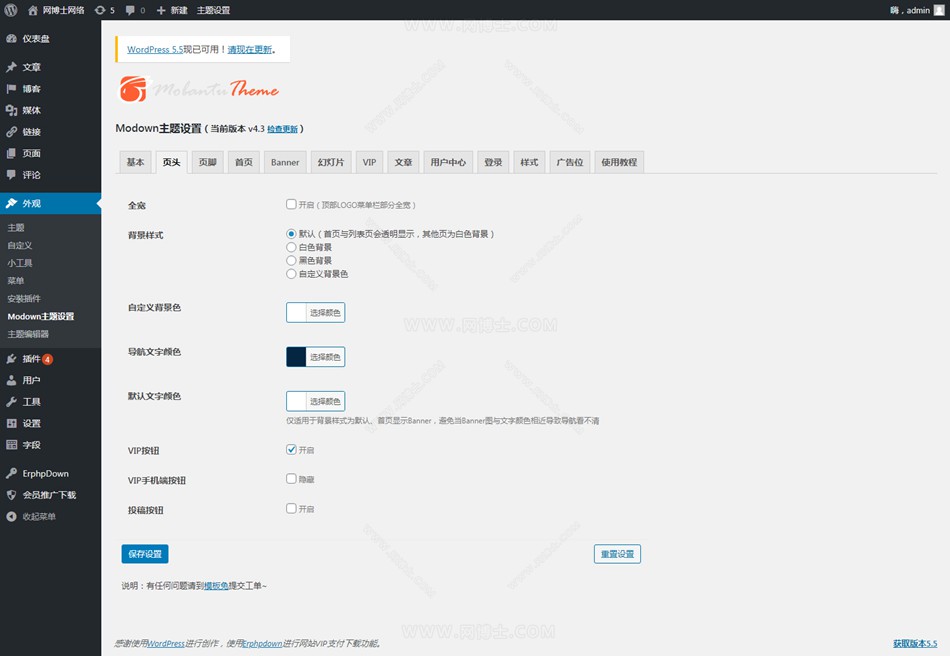Open the 会员推广下载 shield icon

(x=12, y=495)
